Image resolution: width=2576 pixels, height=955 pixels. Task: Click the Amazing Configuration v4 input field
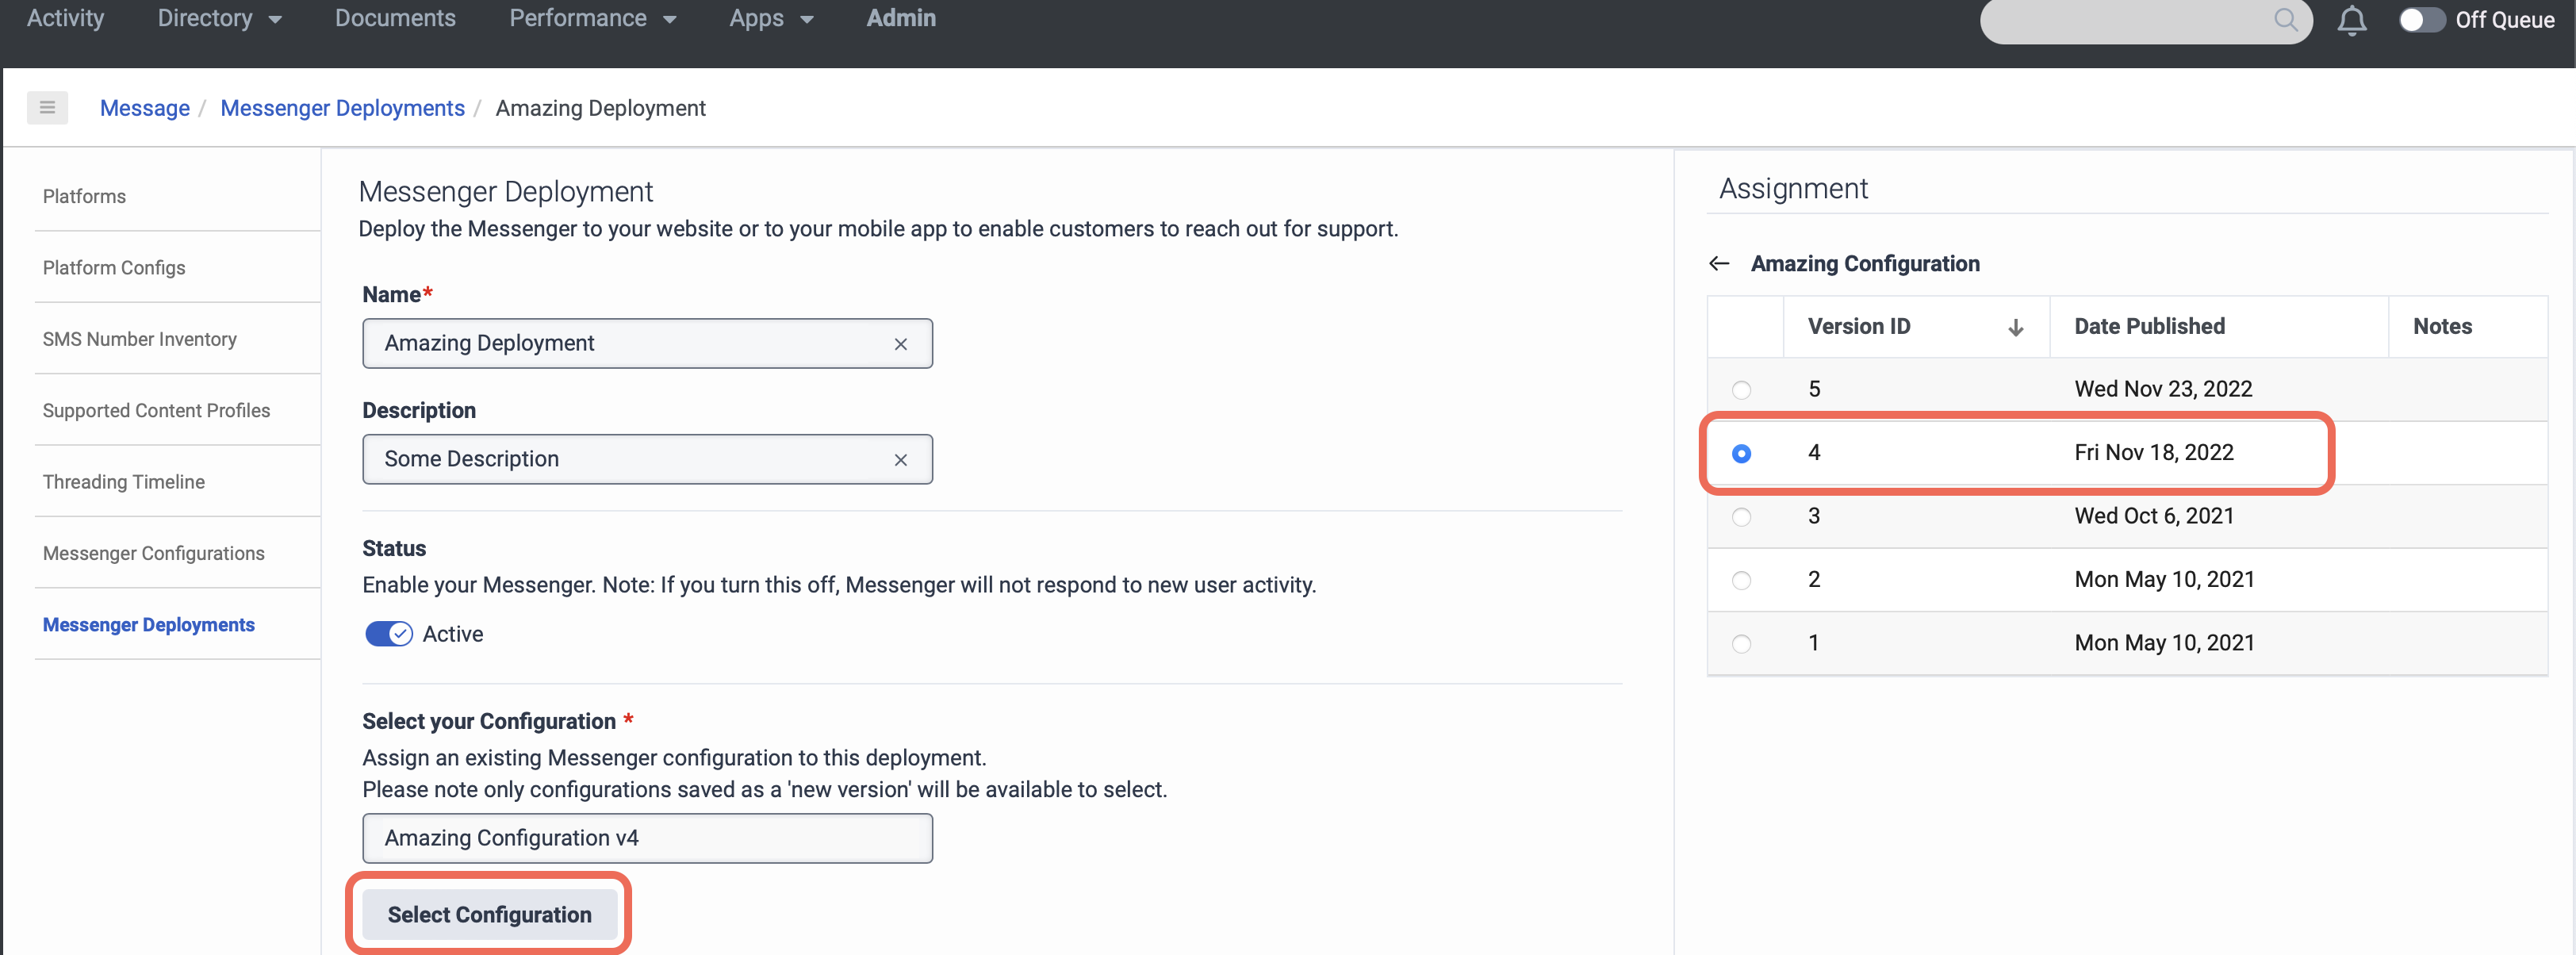647,838
